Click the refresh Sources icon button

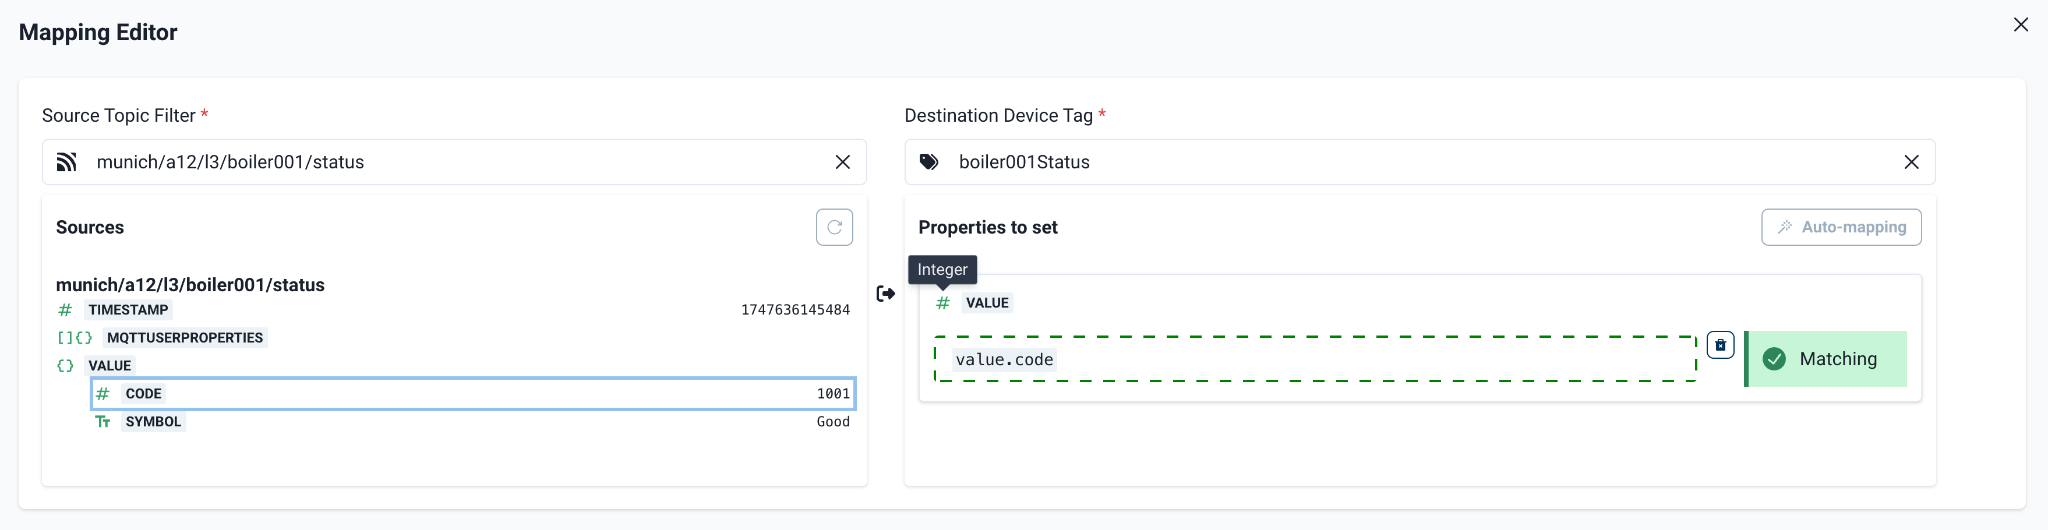tap(834, 227)
